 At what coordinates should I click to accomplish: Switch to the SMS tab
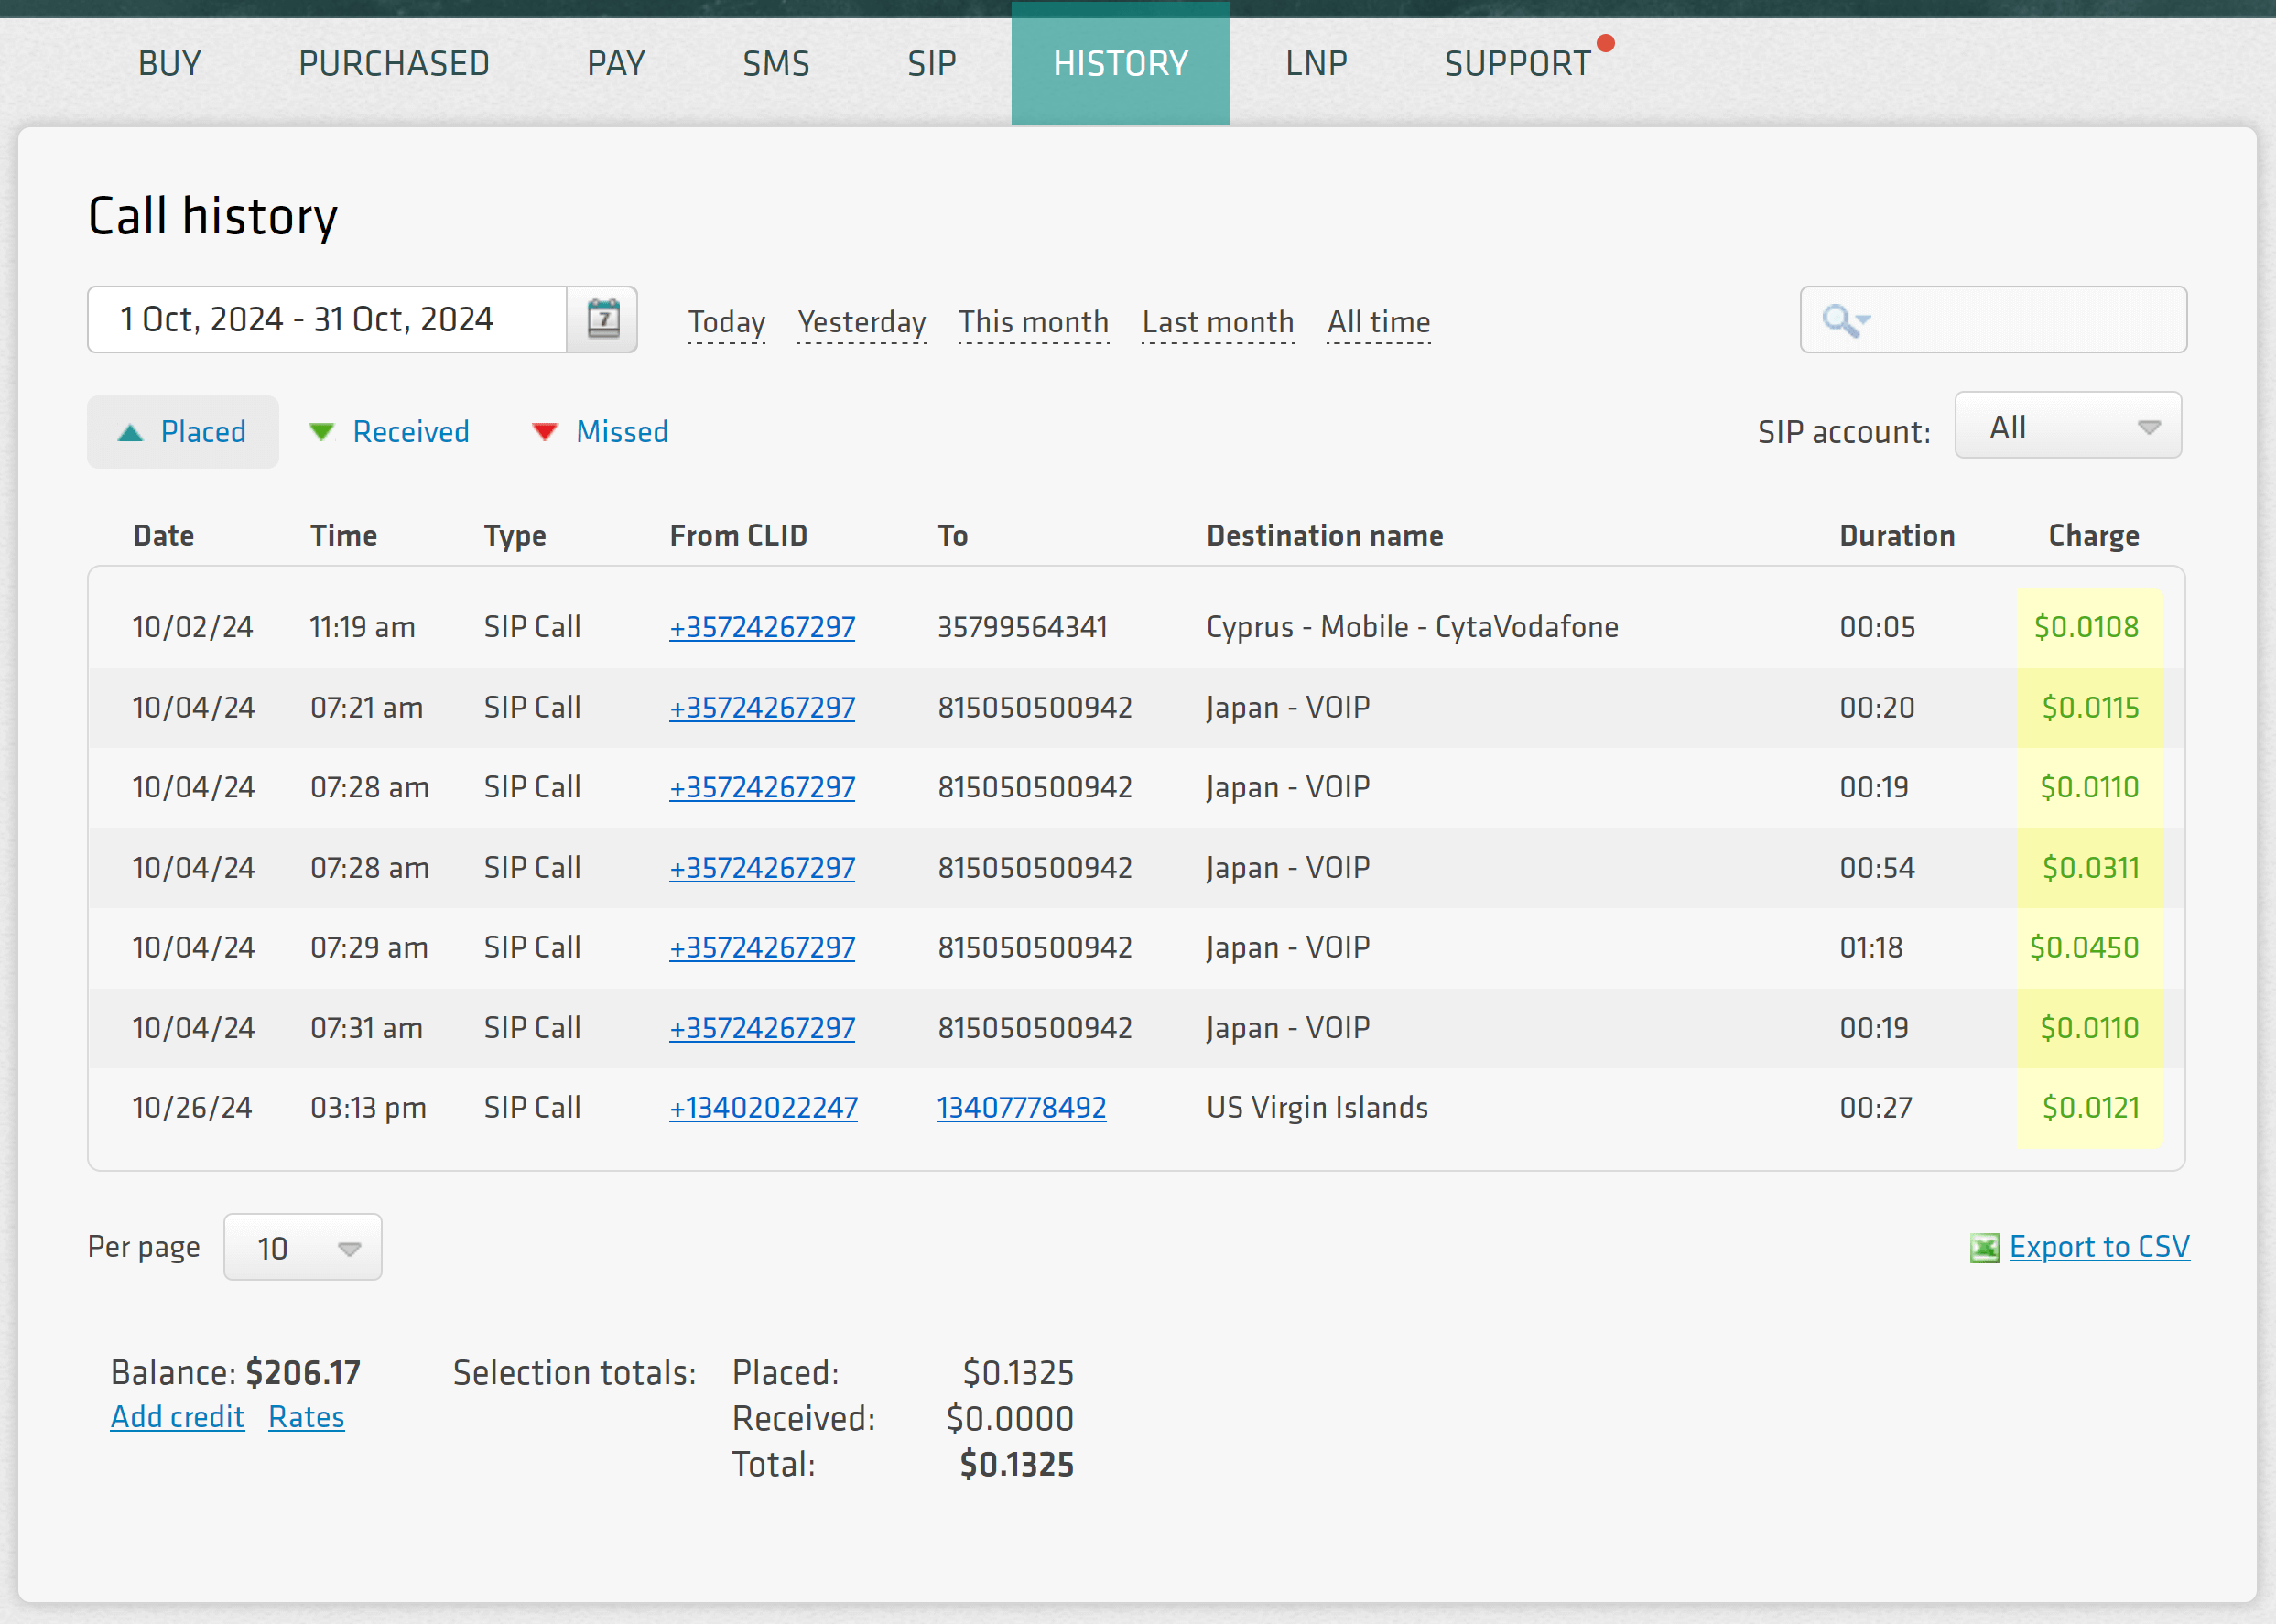775,64
